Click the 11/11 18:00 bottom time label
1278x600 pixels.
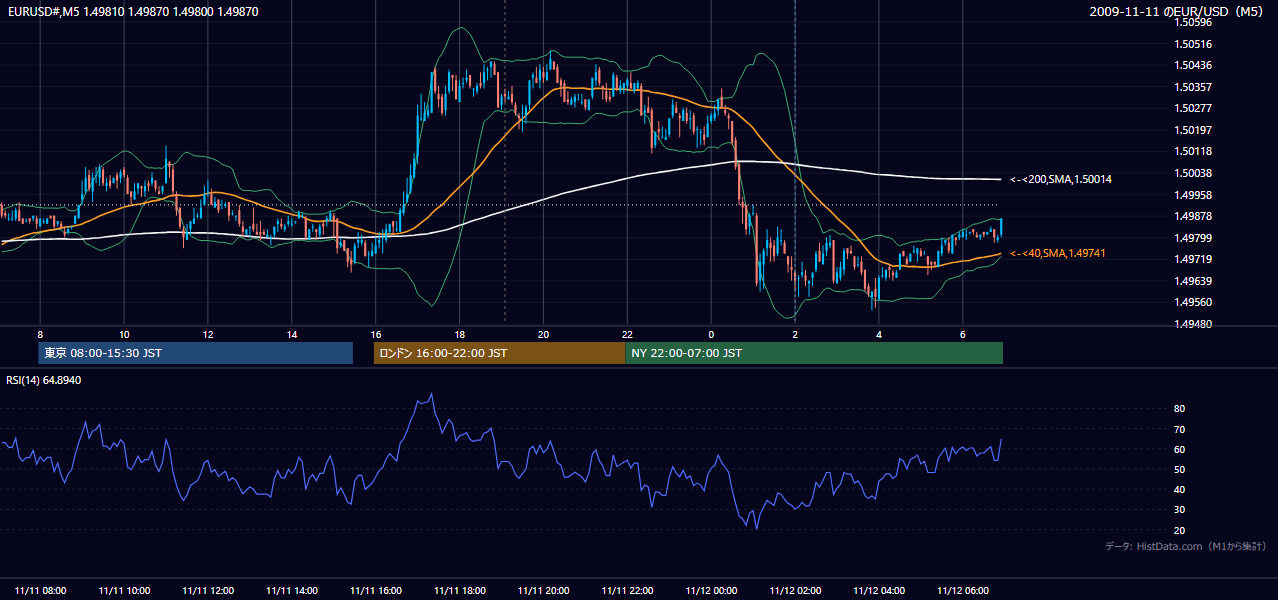coord(460,590)
